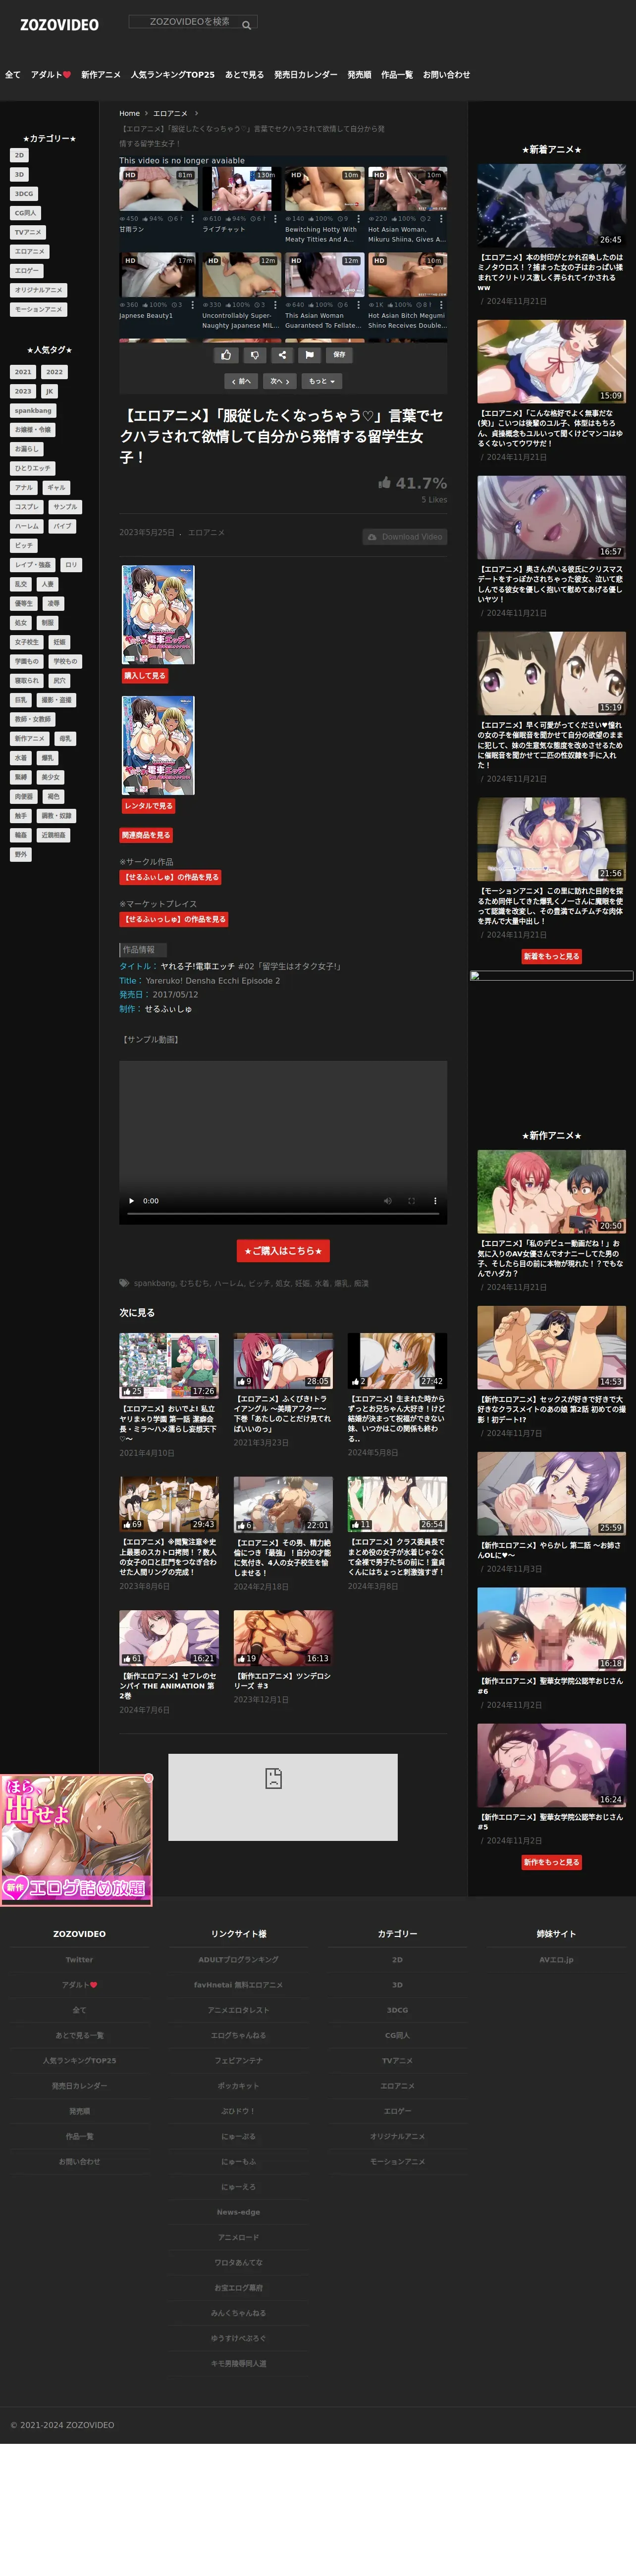Click the thumbs-down dislike button
Screen dimensions: 636x2576
pos(254,354)
